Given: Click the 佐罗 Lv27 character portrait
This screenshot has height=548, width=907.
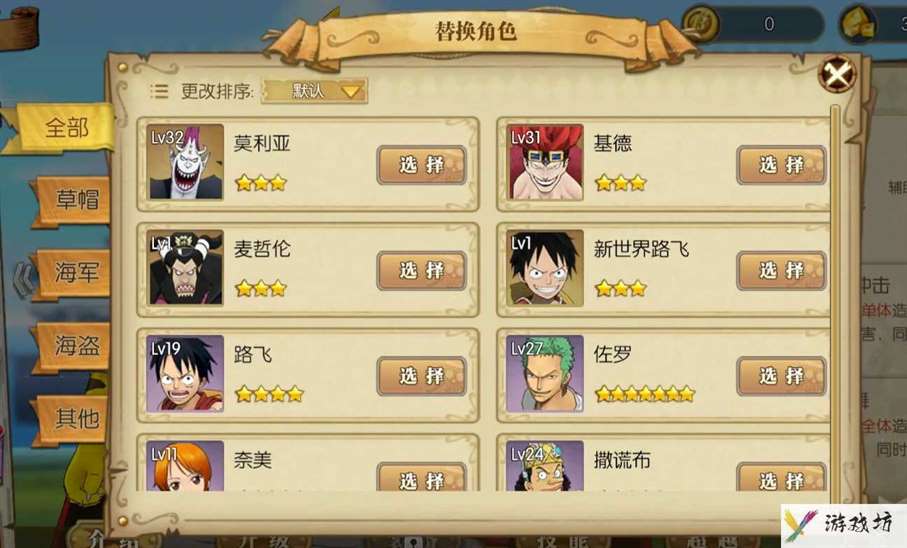Looking at the screenshot, I should click(545, 374).
